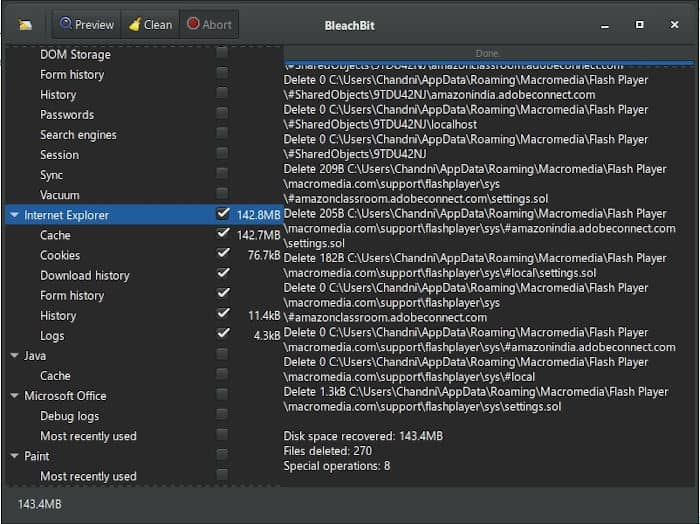Maximize the BleachBit window
This screenshot has width=700, height=524.
(640, 25)
